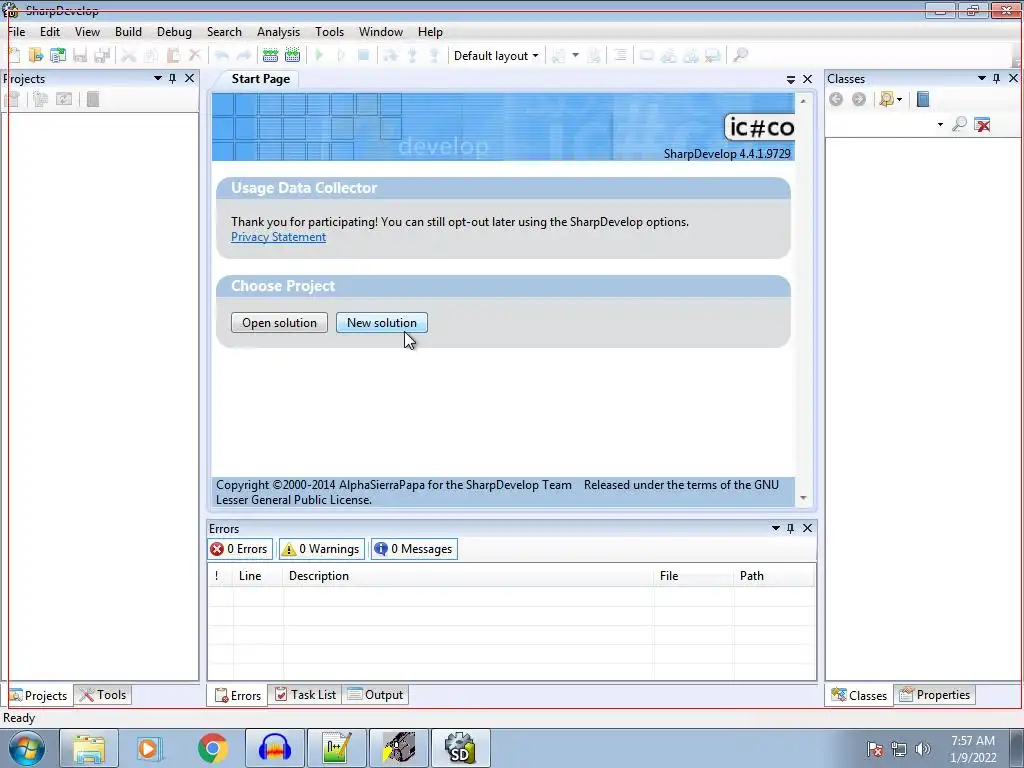This screenshot has width=1024, height=768.
Task: Click the forward arrow in Classes panel
Action: [x=859, y=99]
